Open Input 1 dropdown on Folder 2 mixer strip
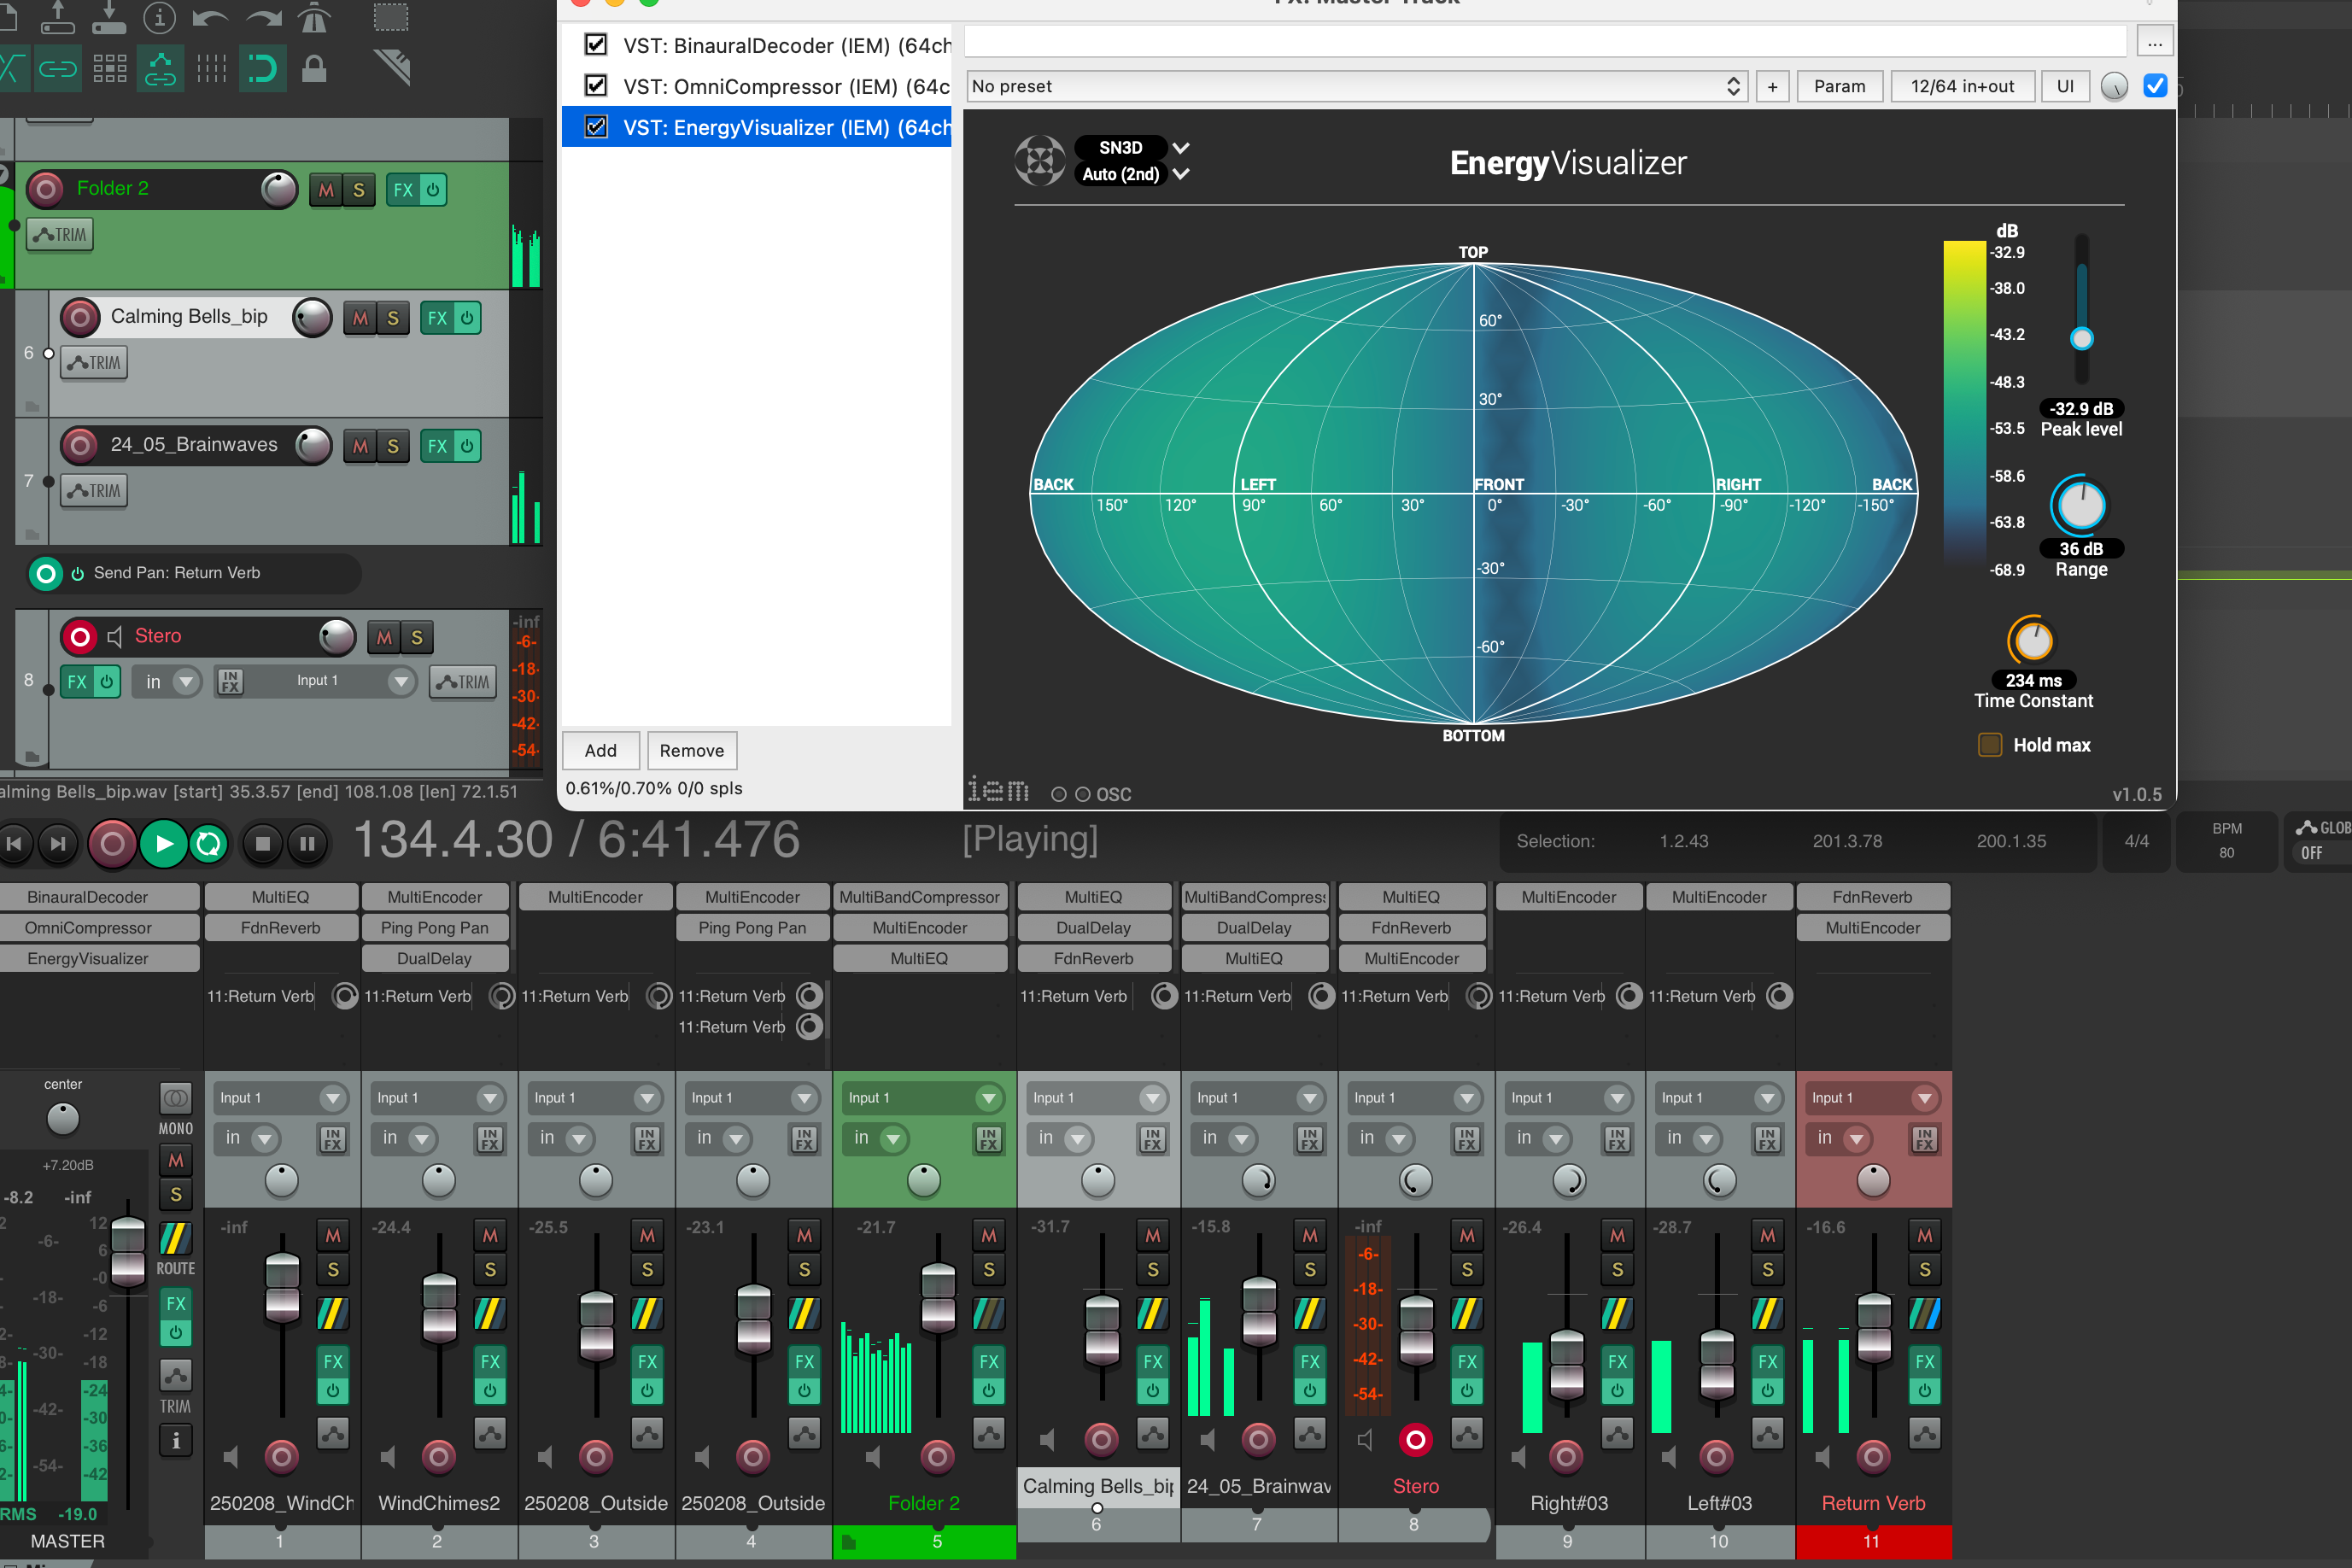Viewport: 2352px width, 1568px height. [922, 1098]
